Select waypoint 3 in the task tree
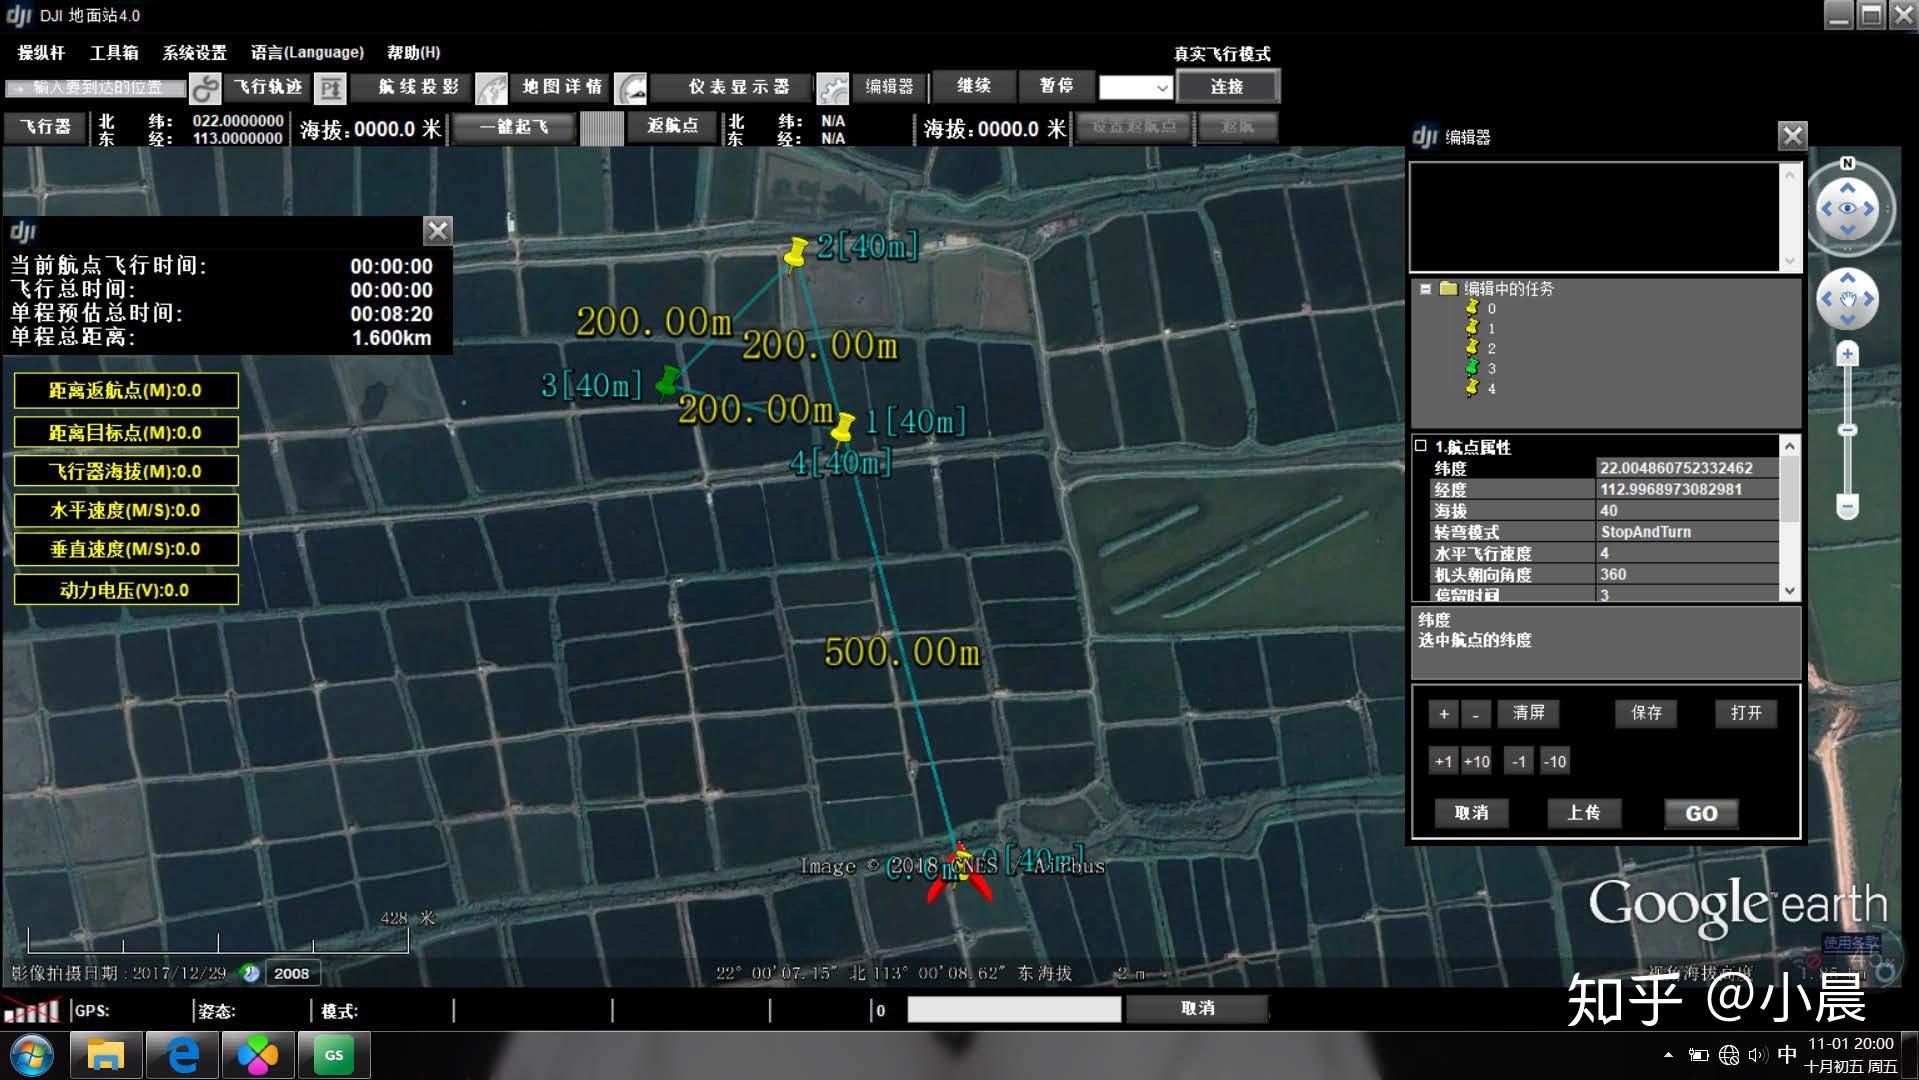1919x1080 pixels. click(x=1491, y=369)
